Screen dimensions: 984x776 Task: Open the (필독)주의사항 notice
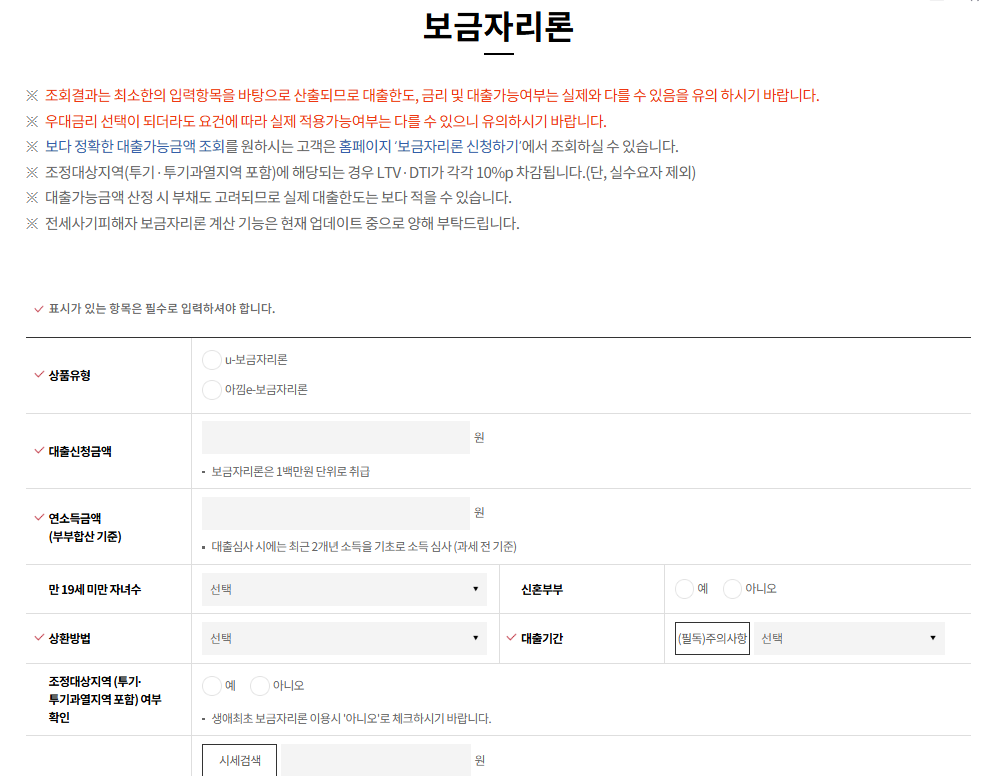point(710,636)
